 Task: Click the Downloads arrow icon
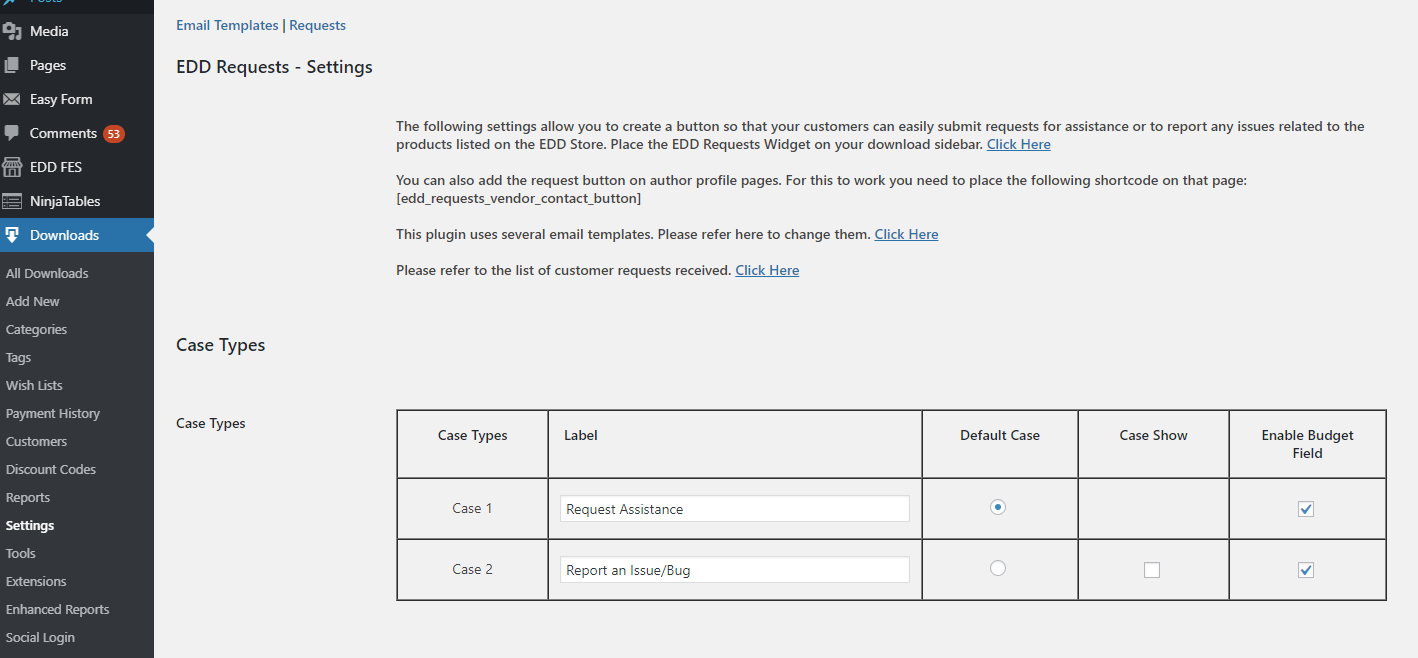[12, 235]
